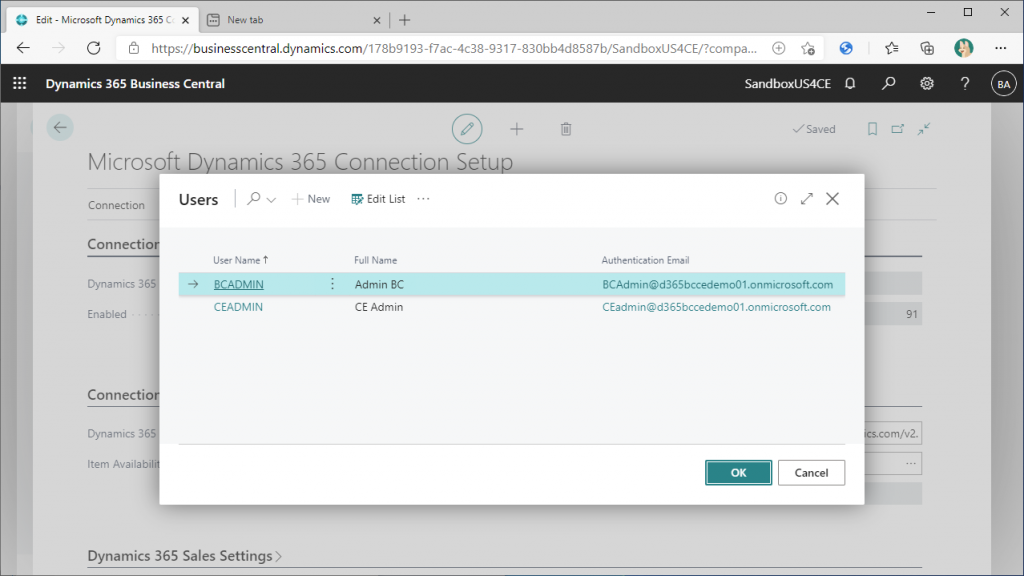The image size is (1024, 576).
Task: Click the Cancel button
Action: pos(811,473)
